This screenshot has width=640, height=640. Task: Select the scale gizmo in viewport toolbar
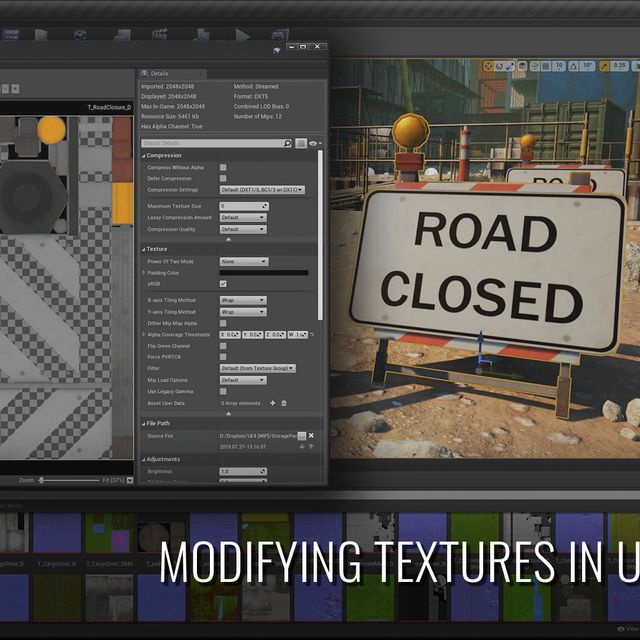(510, 66)
